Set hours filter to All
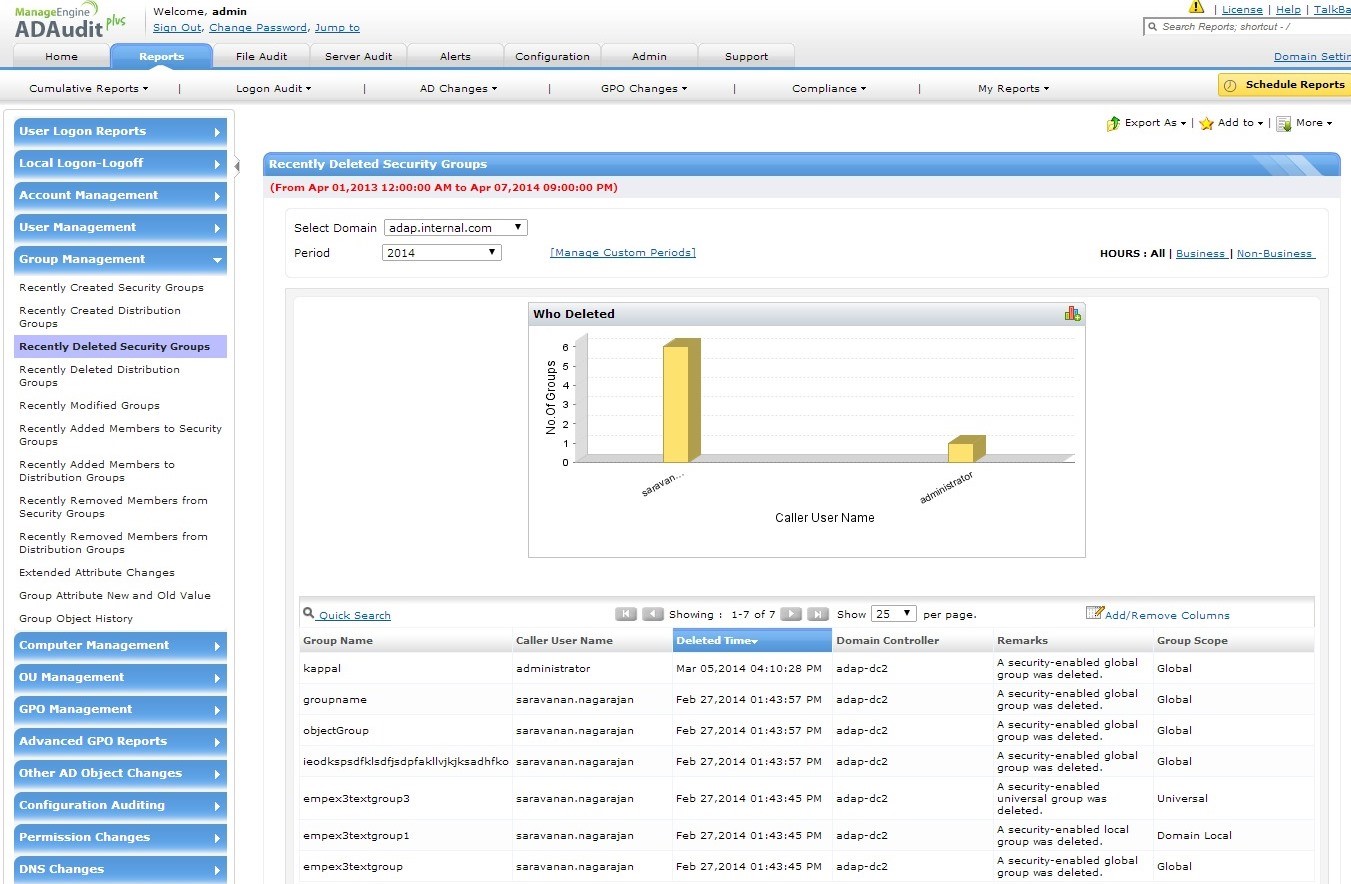Image resolution: width=1351 pixels, height=884 pixels. click(x=1157, y=254)
